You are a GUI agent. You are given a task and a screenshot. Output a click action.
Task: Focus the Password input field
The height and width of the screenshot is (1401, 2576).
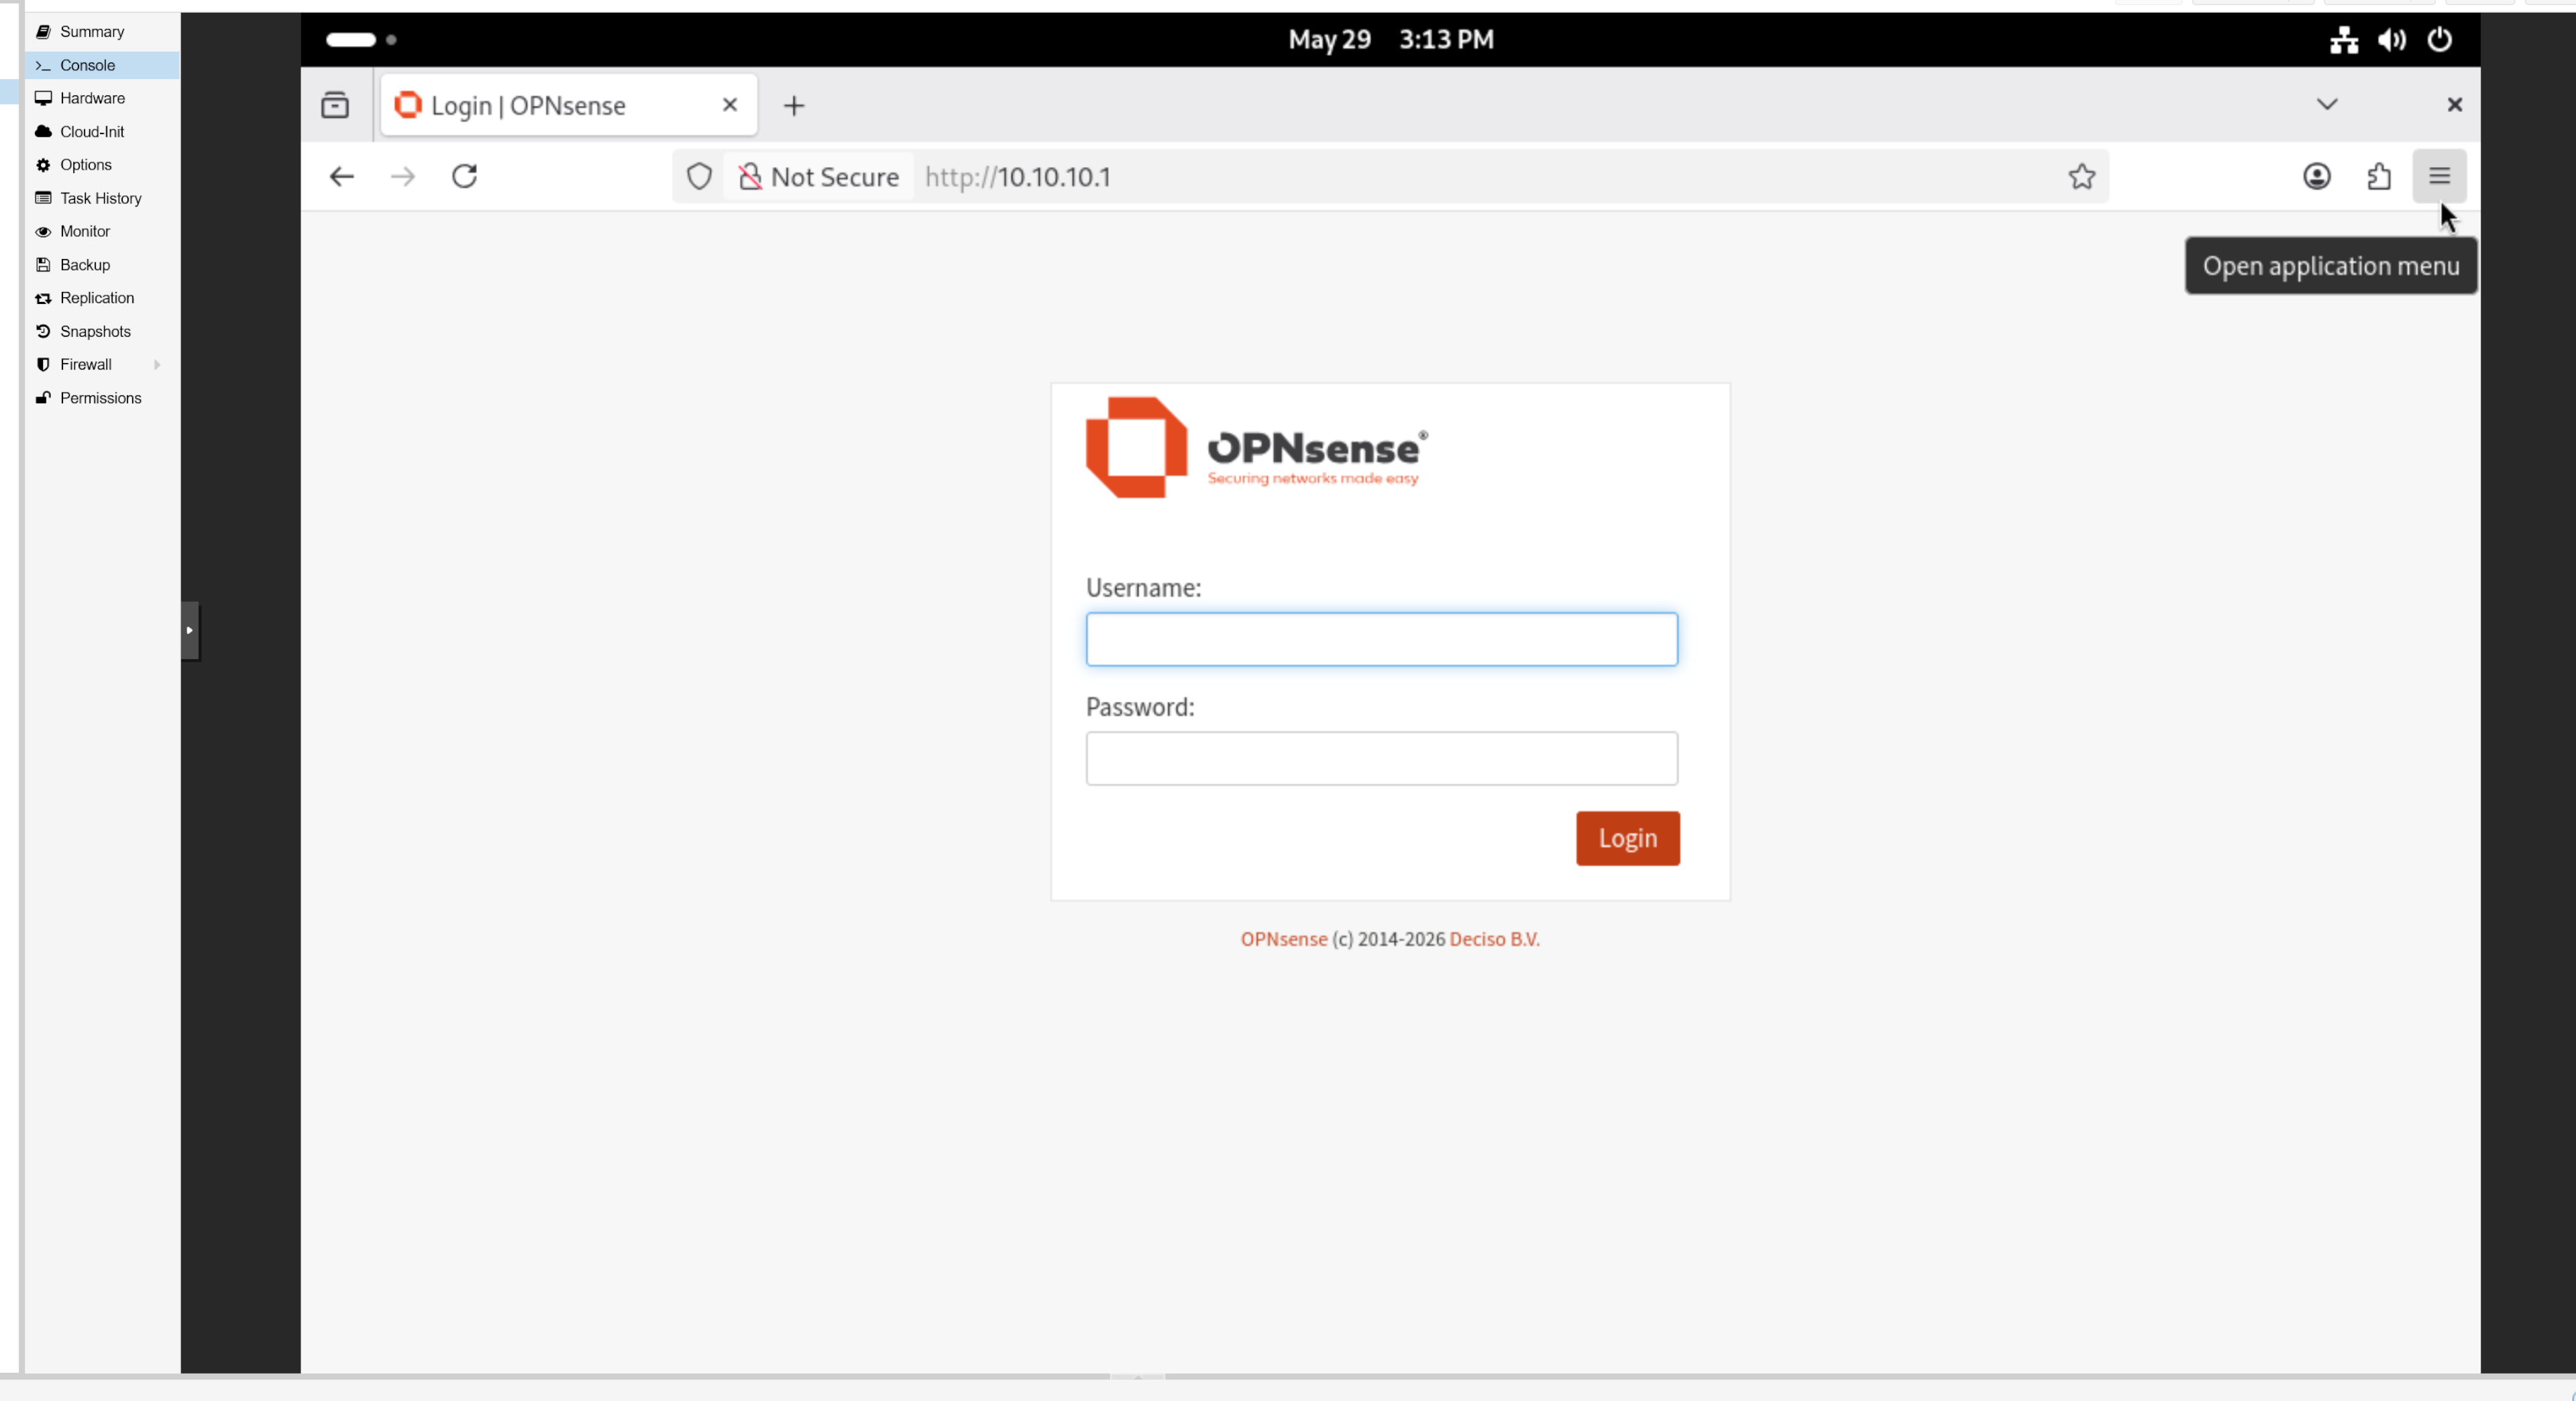coord(1382,758)
